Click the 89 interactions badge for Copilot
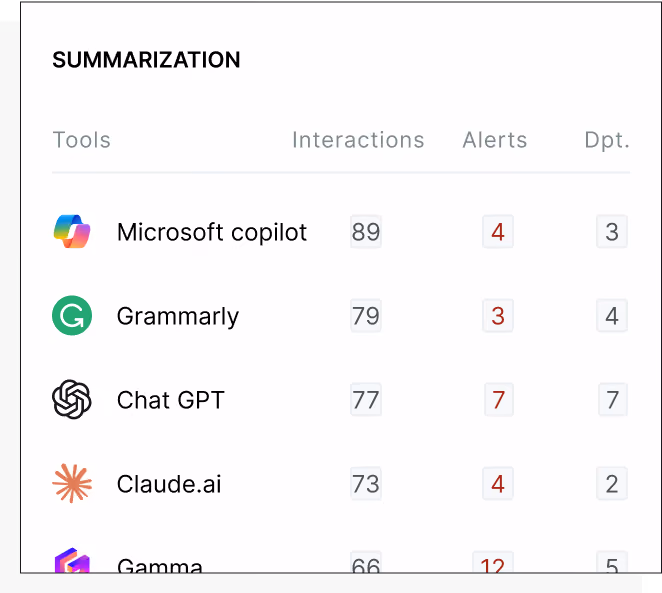The height and width of the screenshot is (593, 662). 366,232
